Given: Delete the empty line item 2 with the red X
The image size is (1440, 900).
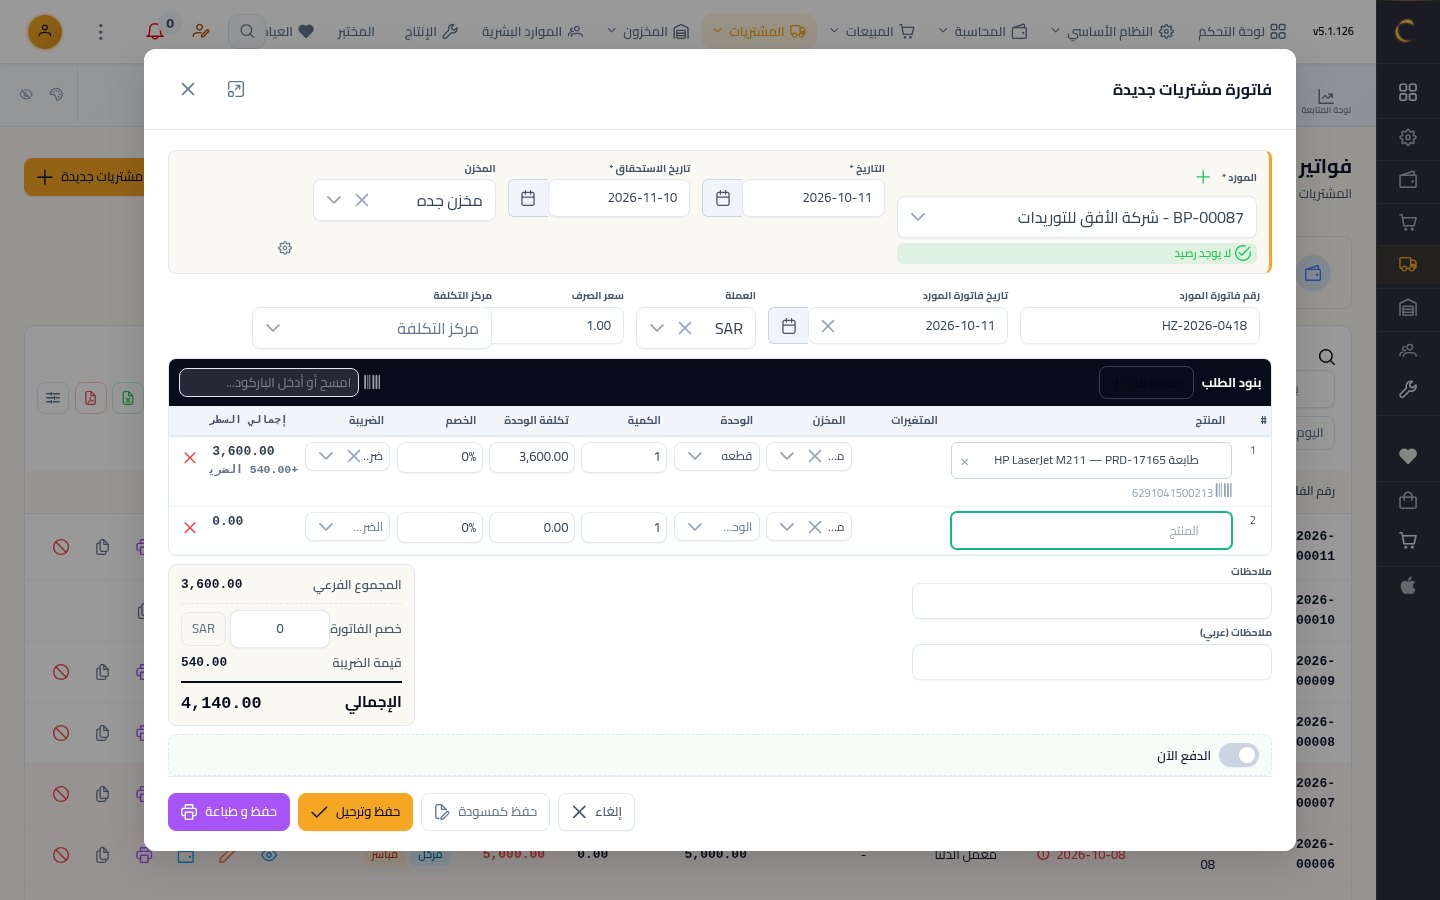Looking at the screenshot, I should [190, 528].
